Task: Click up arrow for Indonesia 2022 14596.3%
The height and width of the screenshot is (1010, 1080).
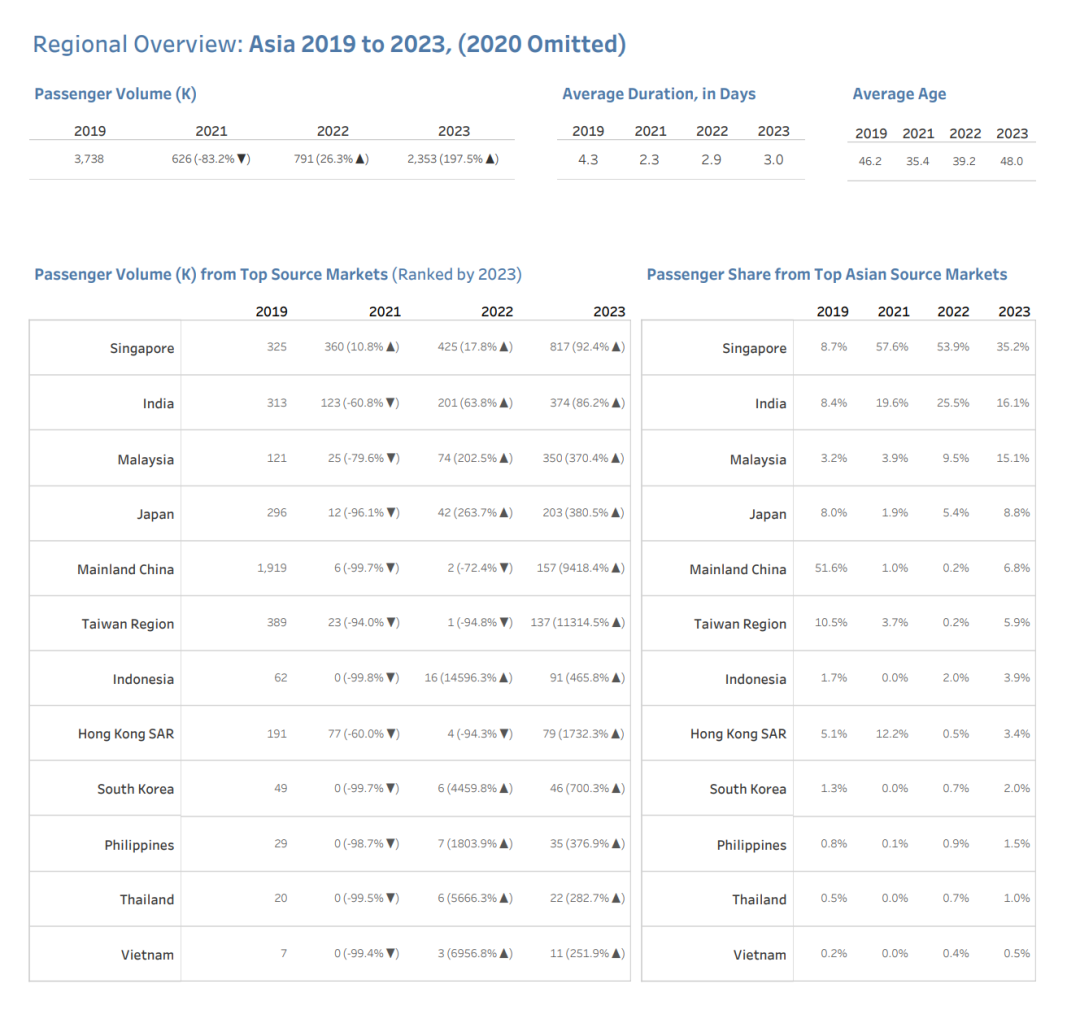Action: click(x=505, y=678)
